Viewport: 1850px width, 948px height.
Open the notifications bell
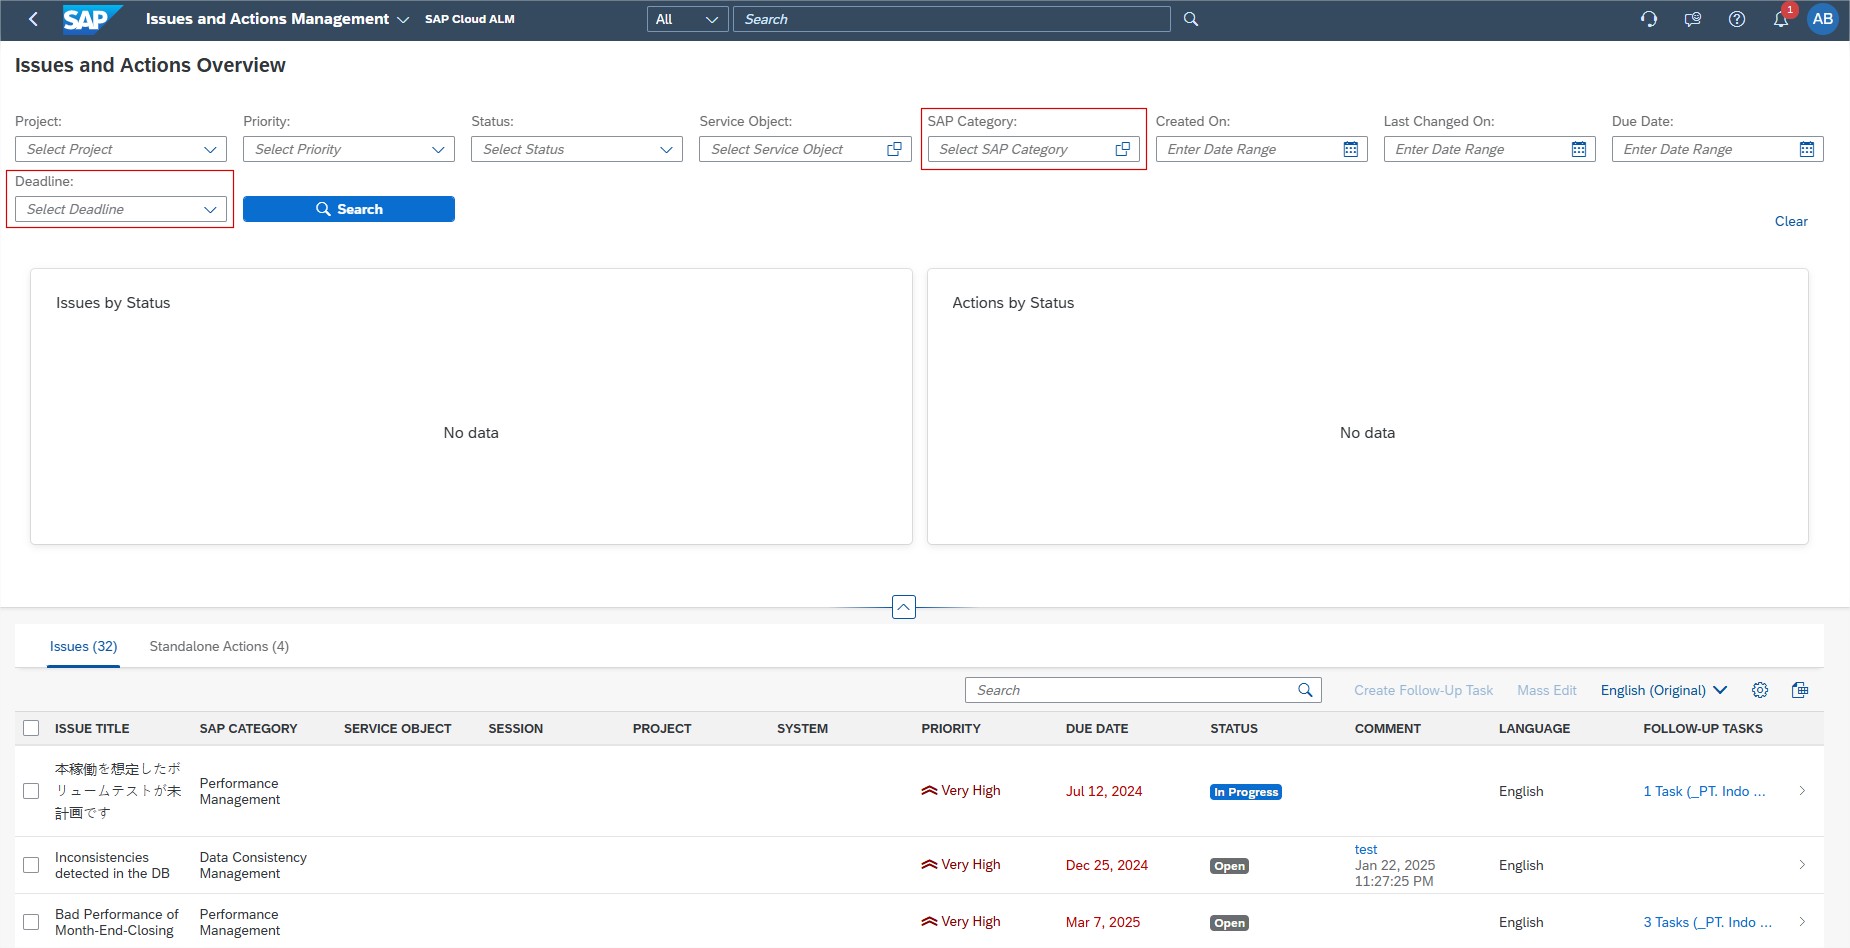point(1780,19)
